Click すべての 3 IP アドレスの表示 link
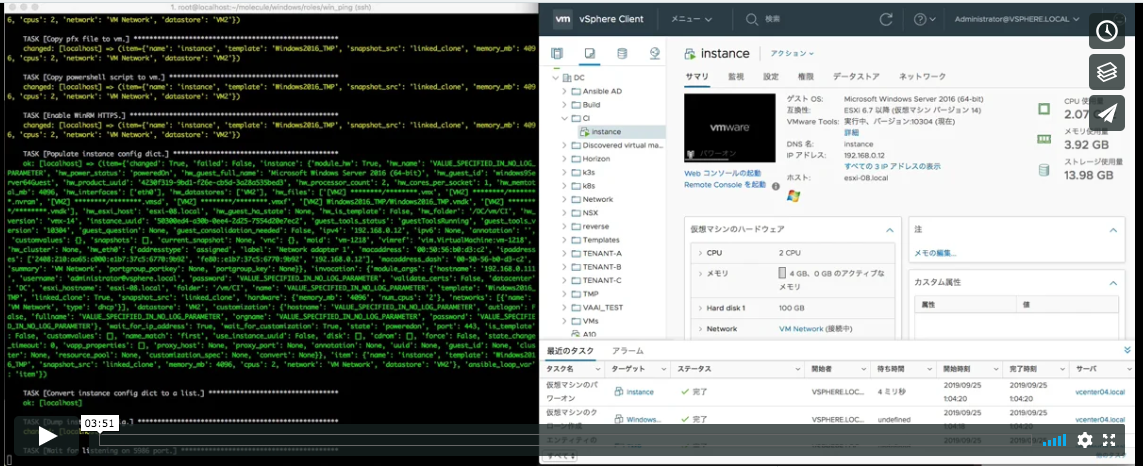The image size is (1143, 467). [892, 167]
